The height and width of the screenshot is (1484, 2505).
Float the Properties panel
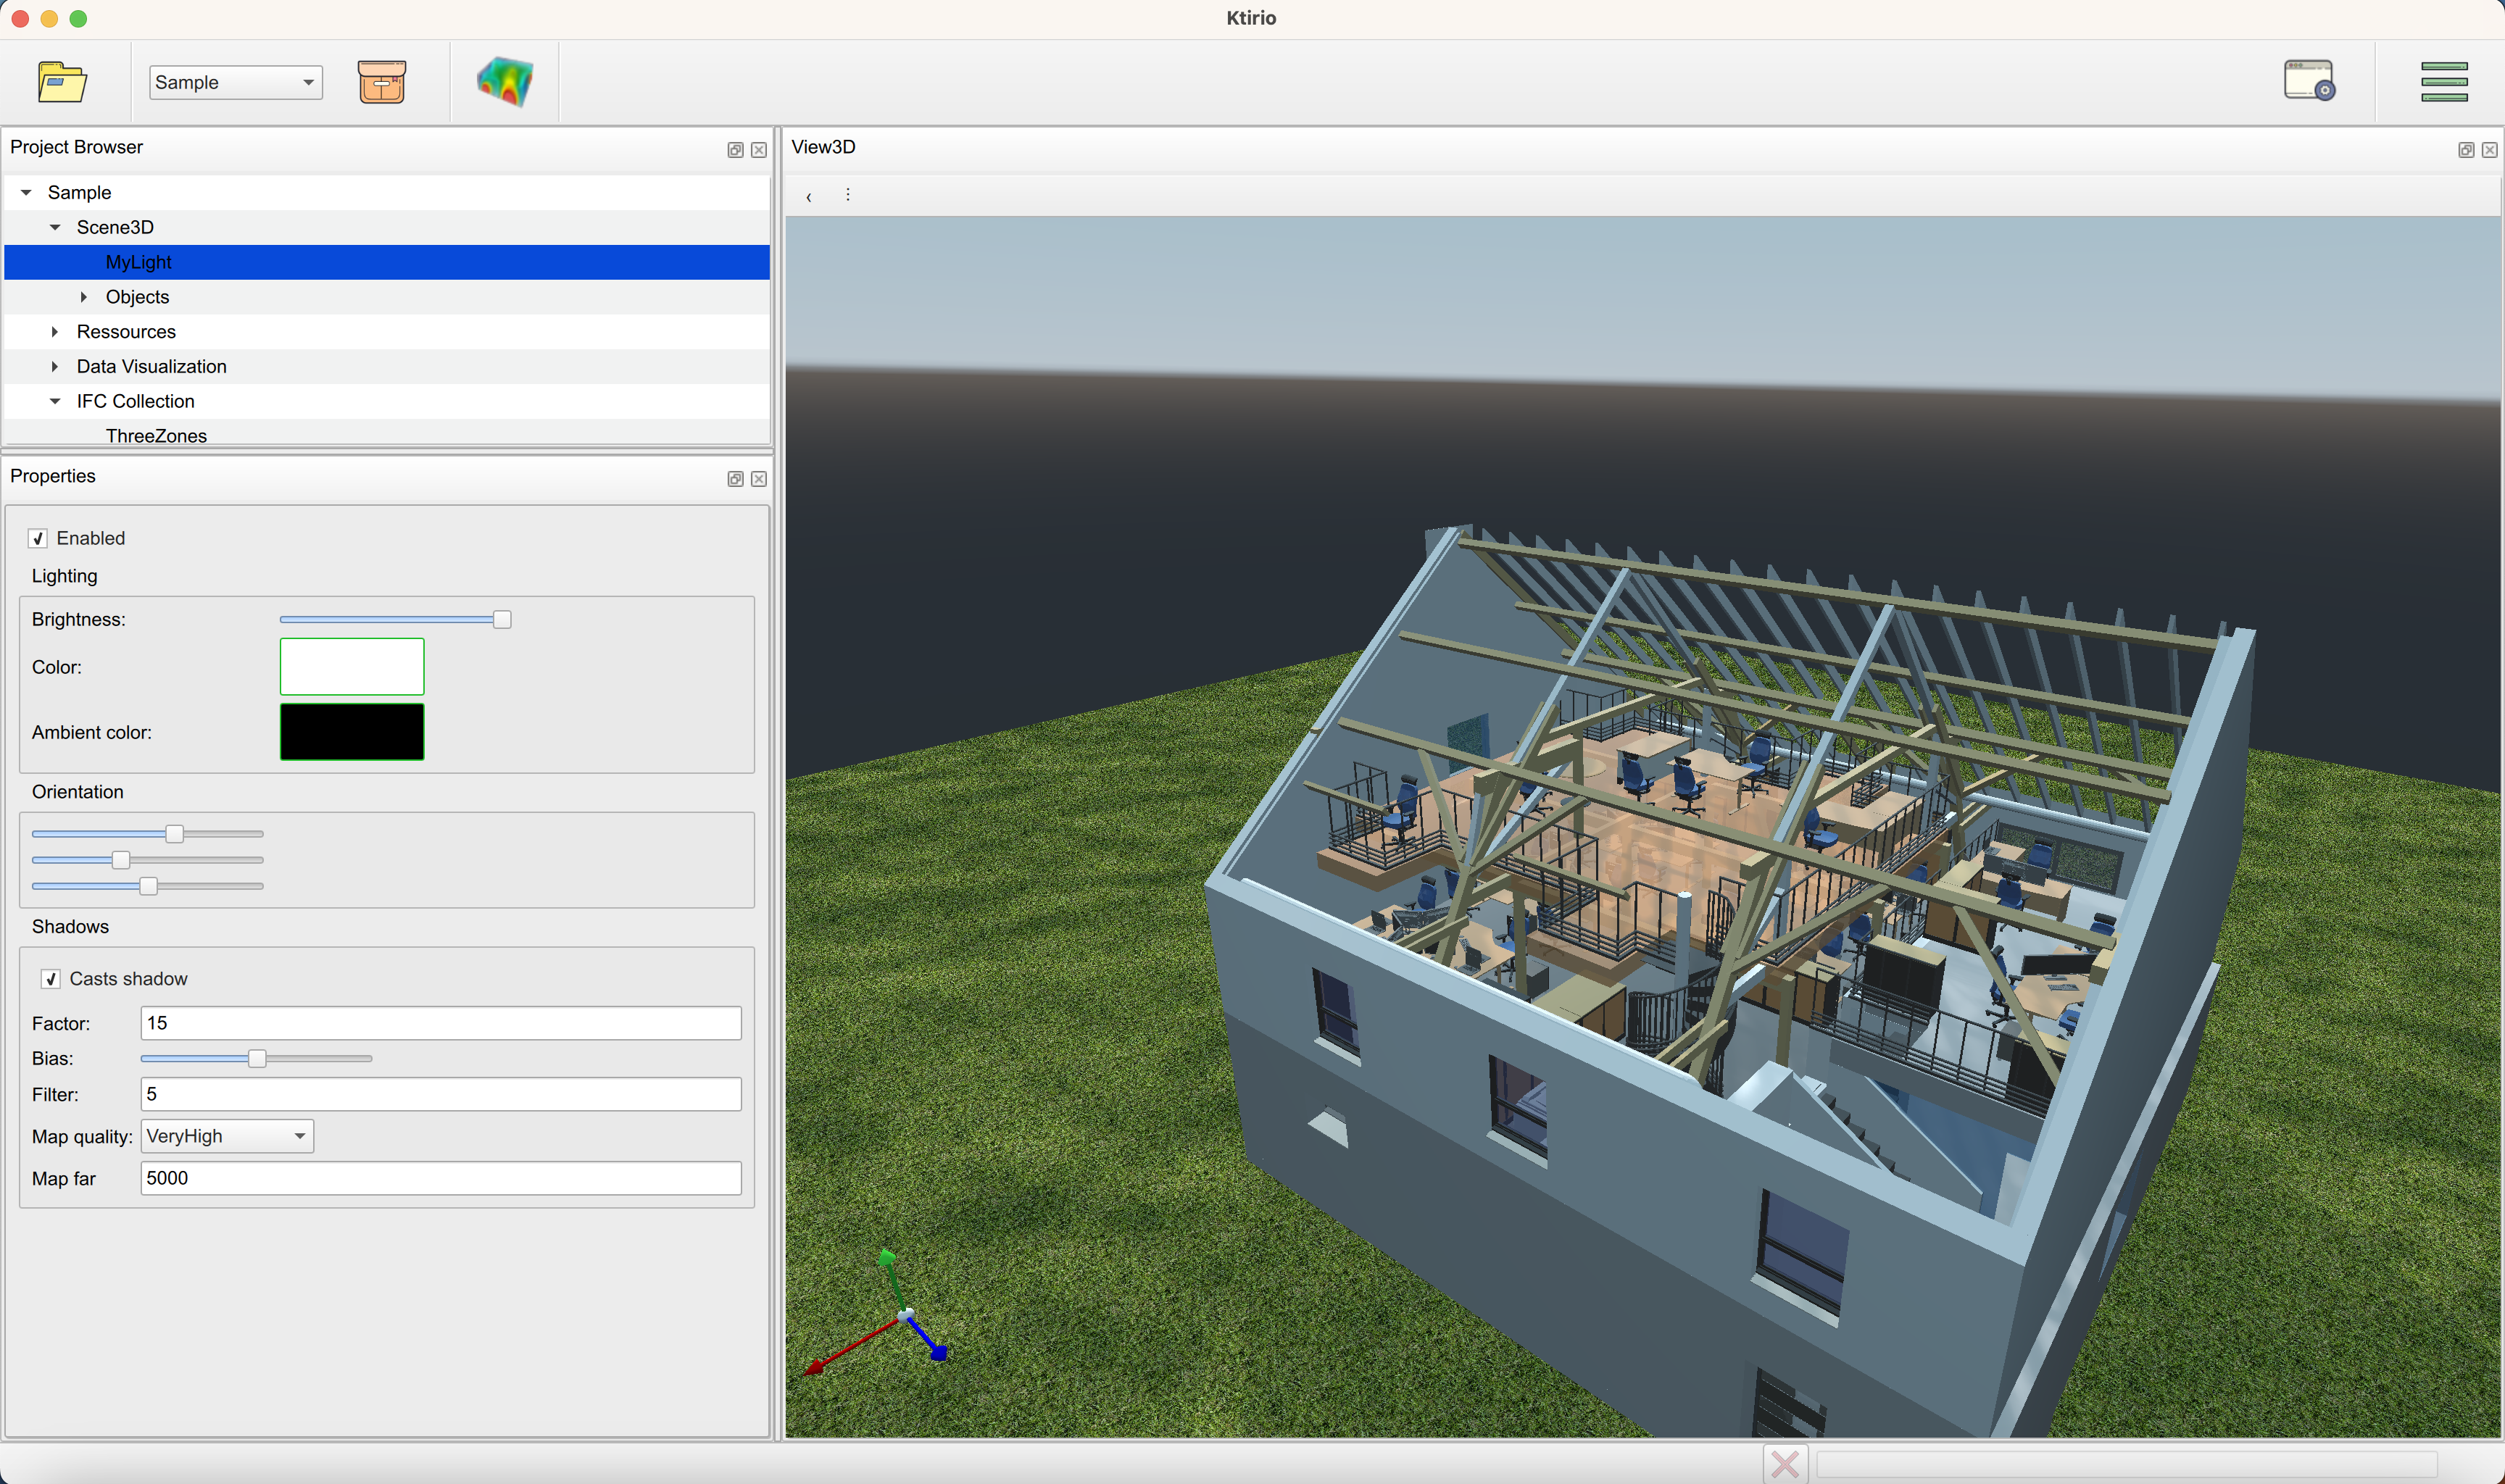[x=735, y=479]
